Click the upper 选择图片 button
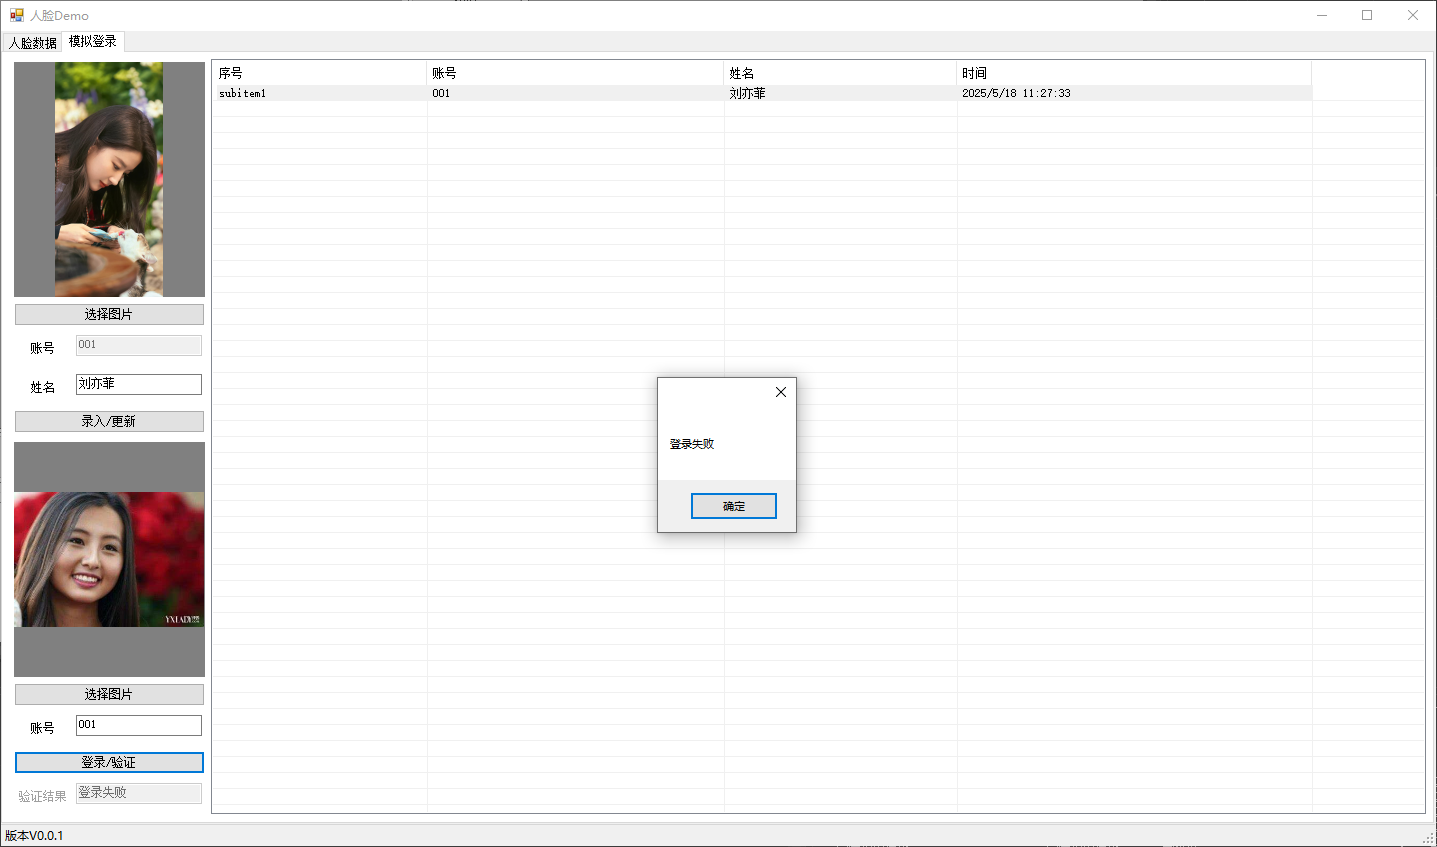The height and width of the screenshot is (847, 1437). pyautogui.click(x=109, y=314)
